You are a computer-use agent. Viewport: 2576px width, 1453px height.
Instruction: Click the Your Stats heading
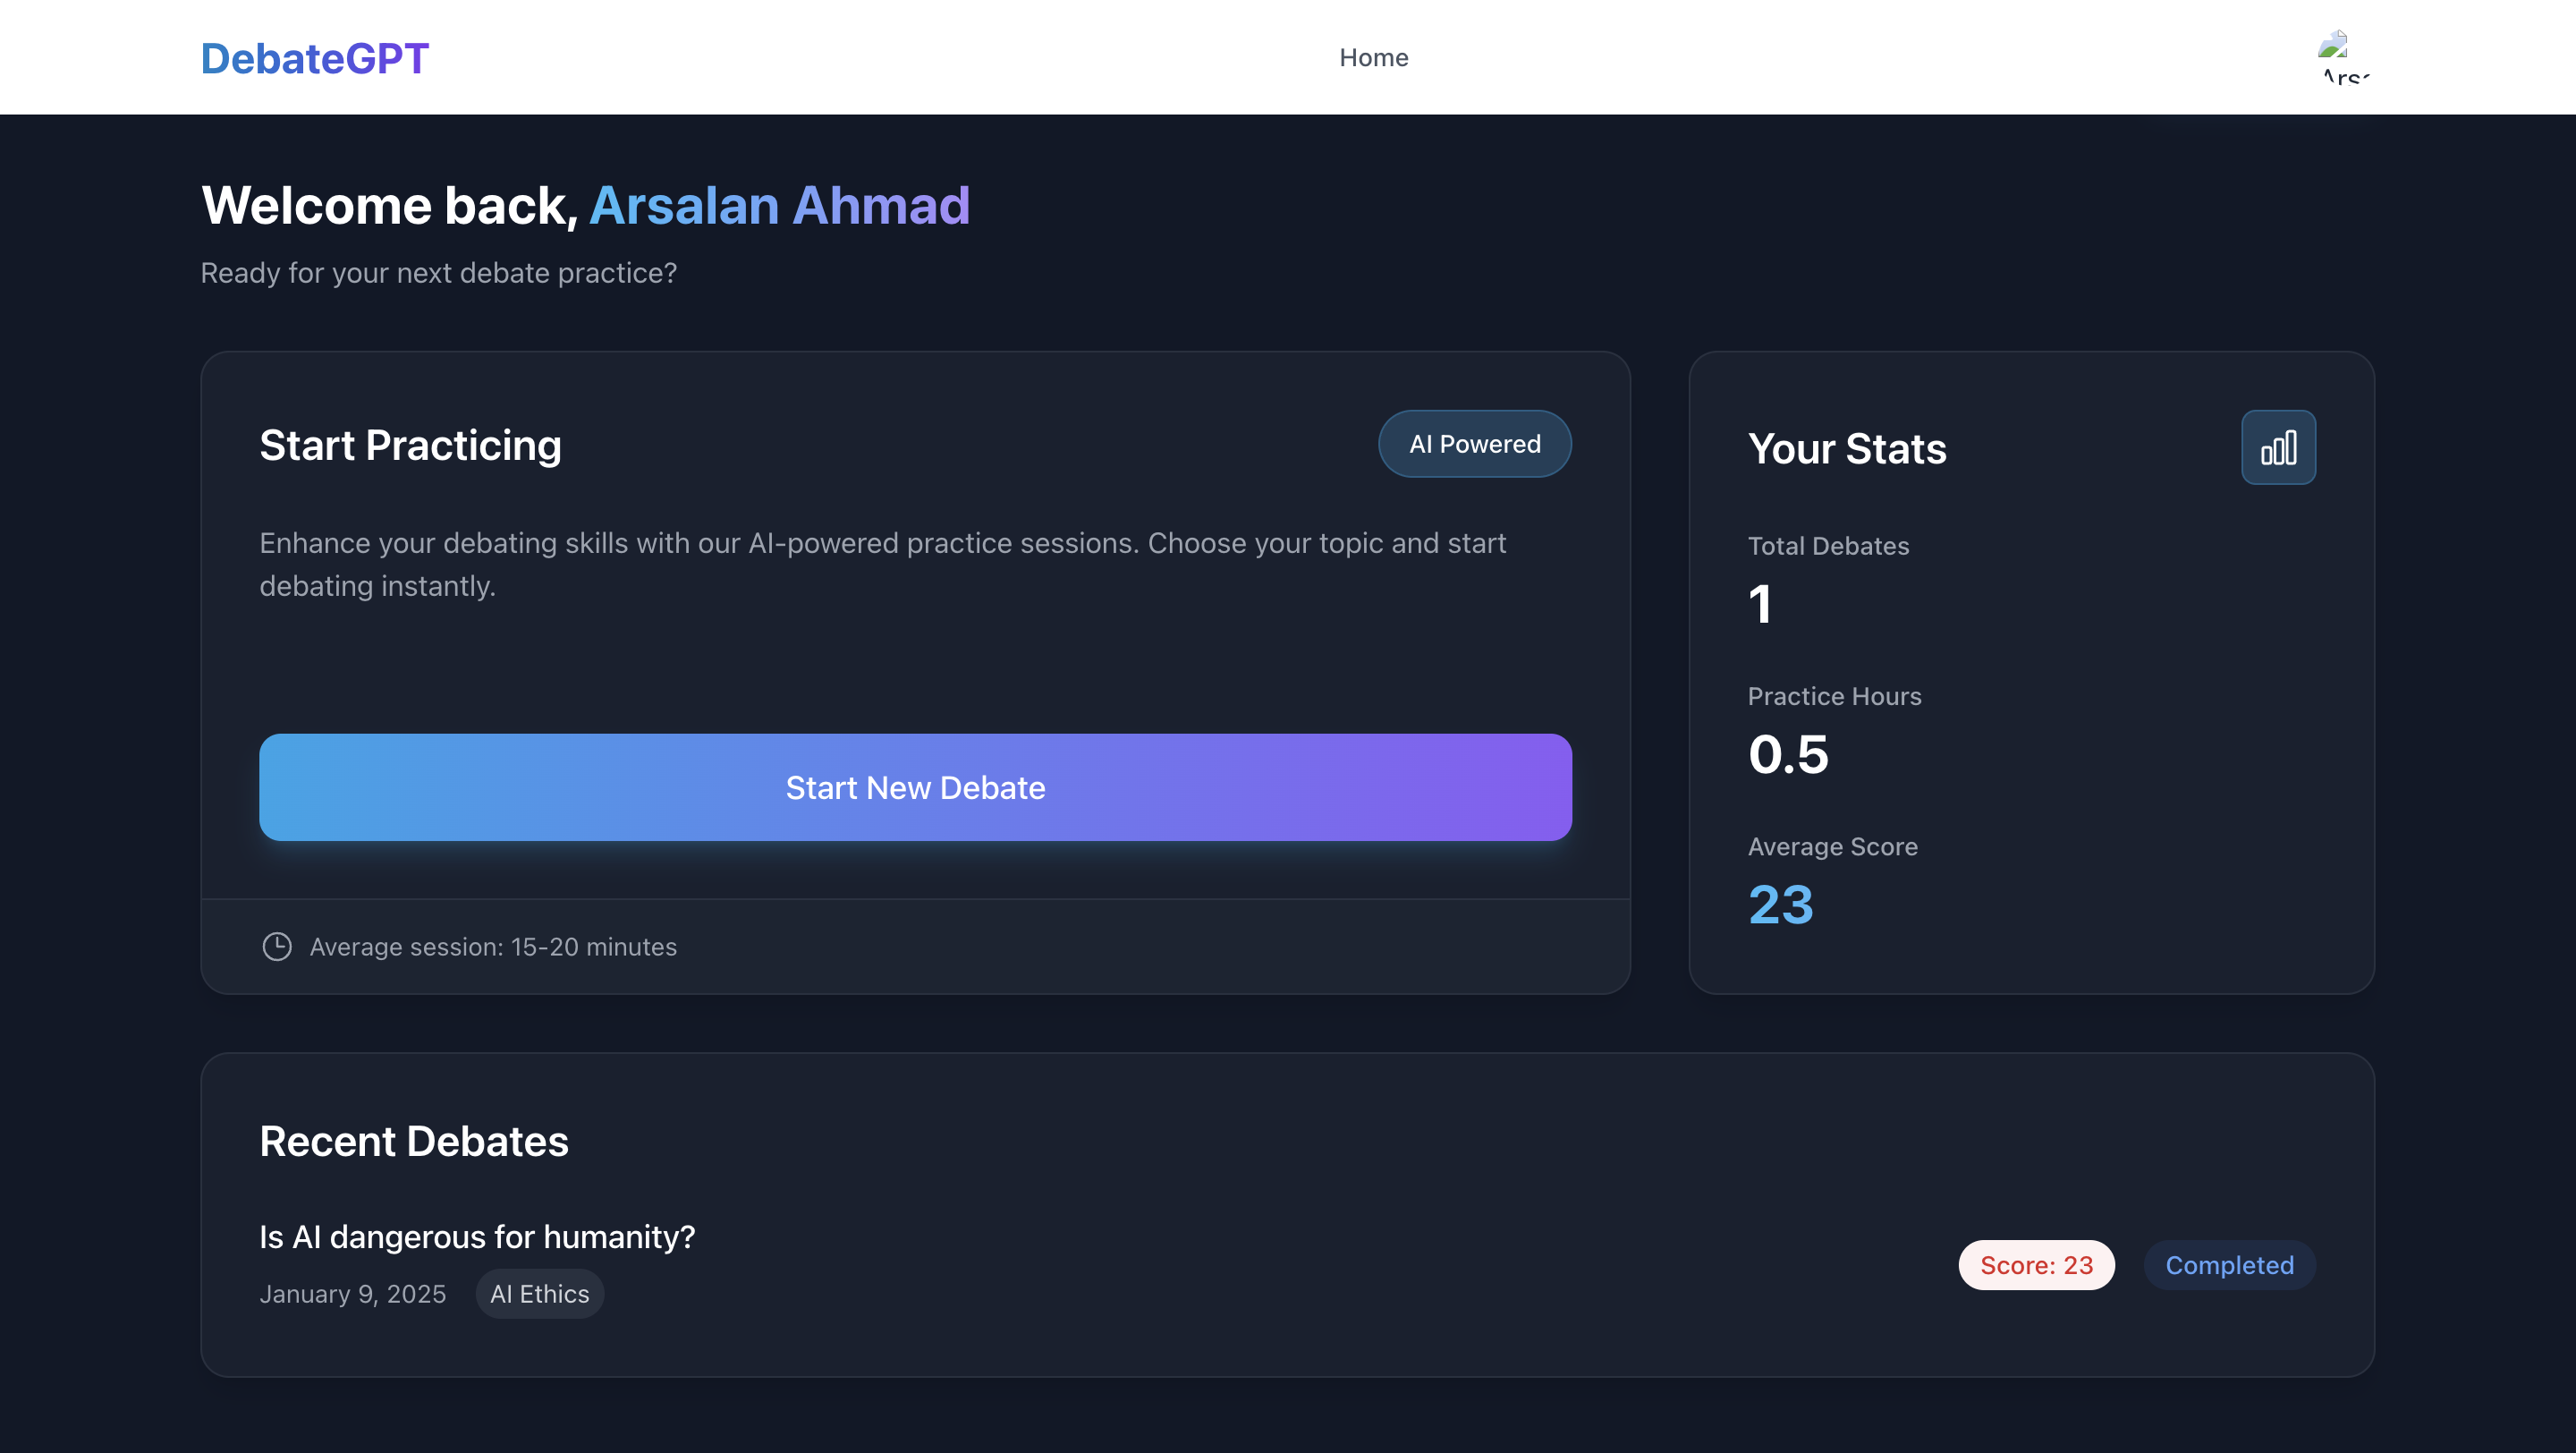tap(1846, 448)
